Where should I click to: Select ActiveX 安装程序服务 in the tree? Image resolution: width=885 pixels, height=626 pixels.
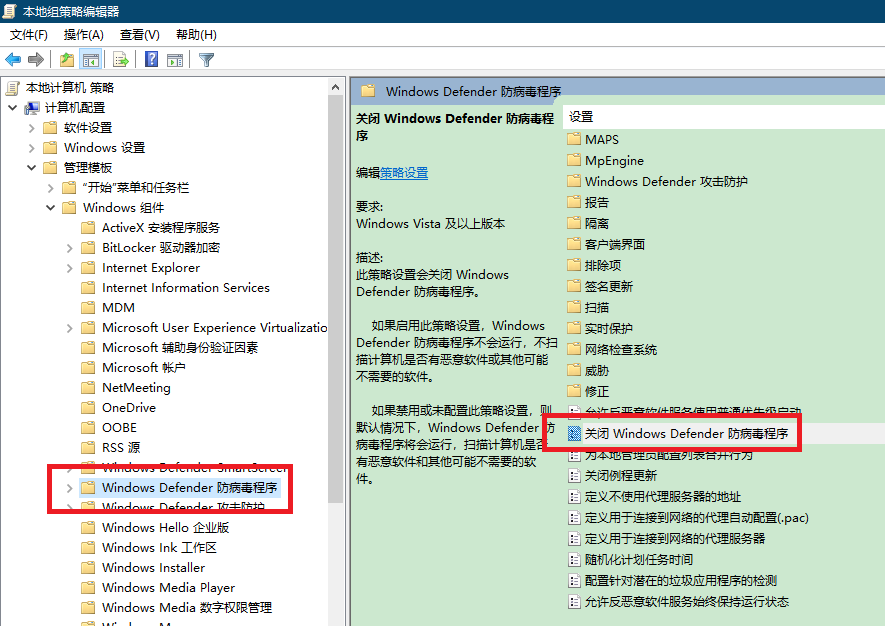click(161, 227)
